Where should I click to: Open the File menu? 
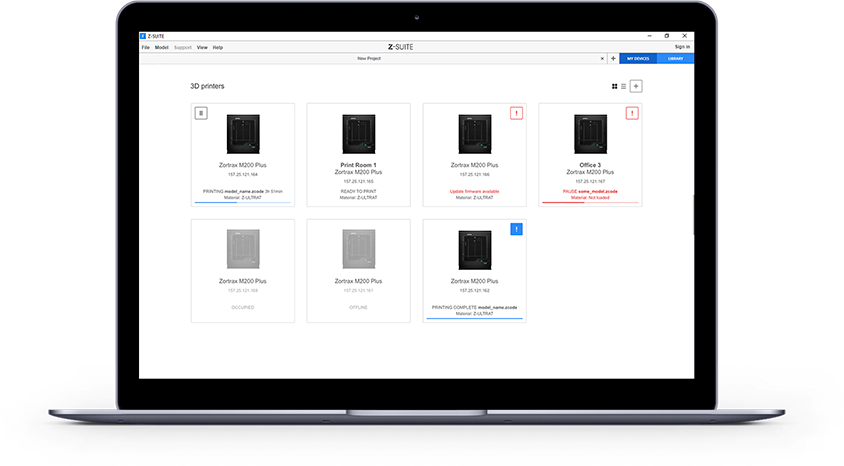[x=146, y=47]
